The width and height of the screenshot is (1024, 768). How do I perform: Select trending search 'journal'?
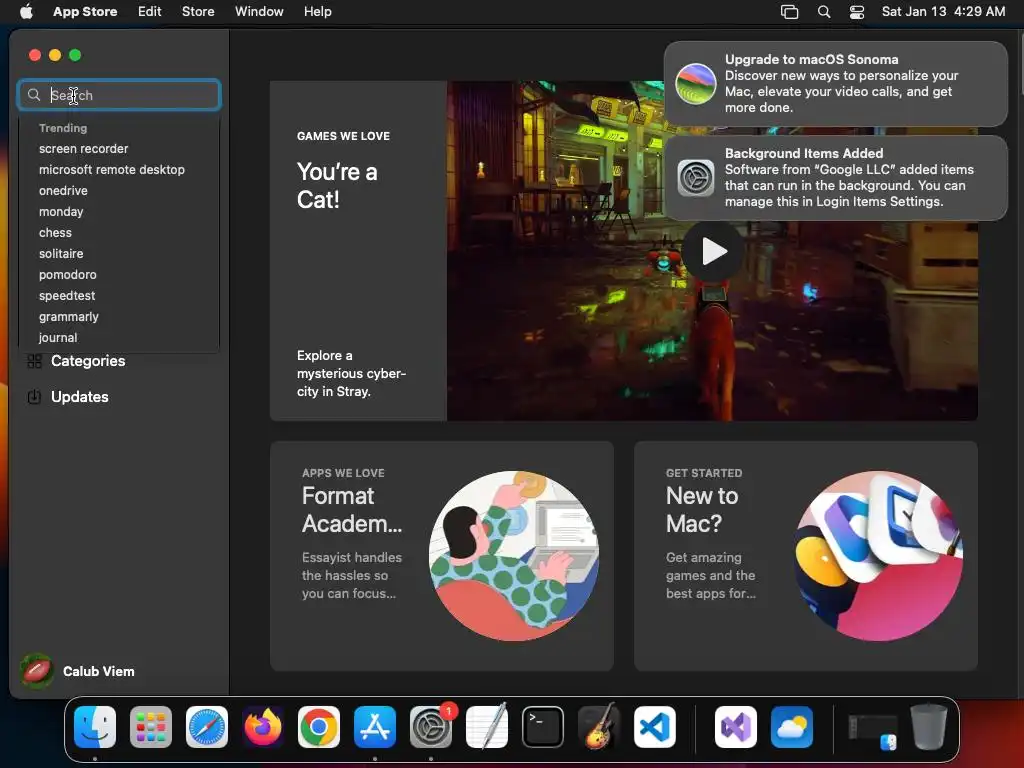pyautogui.click(x=57, y=338)
